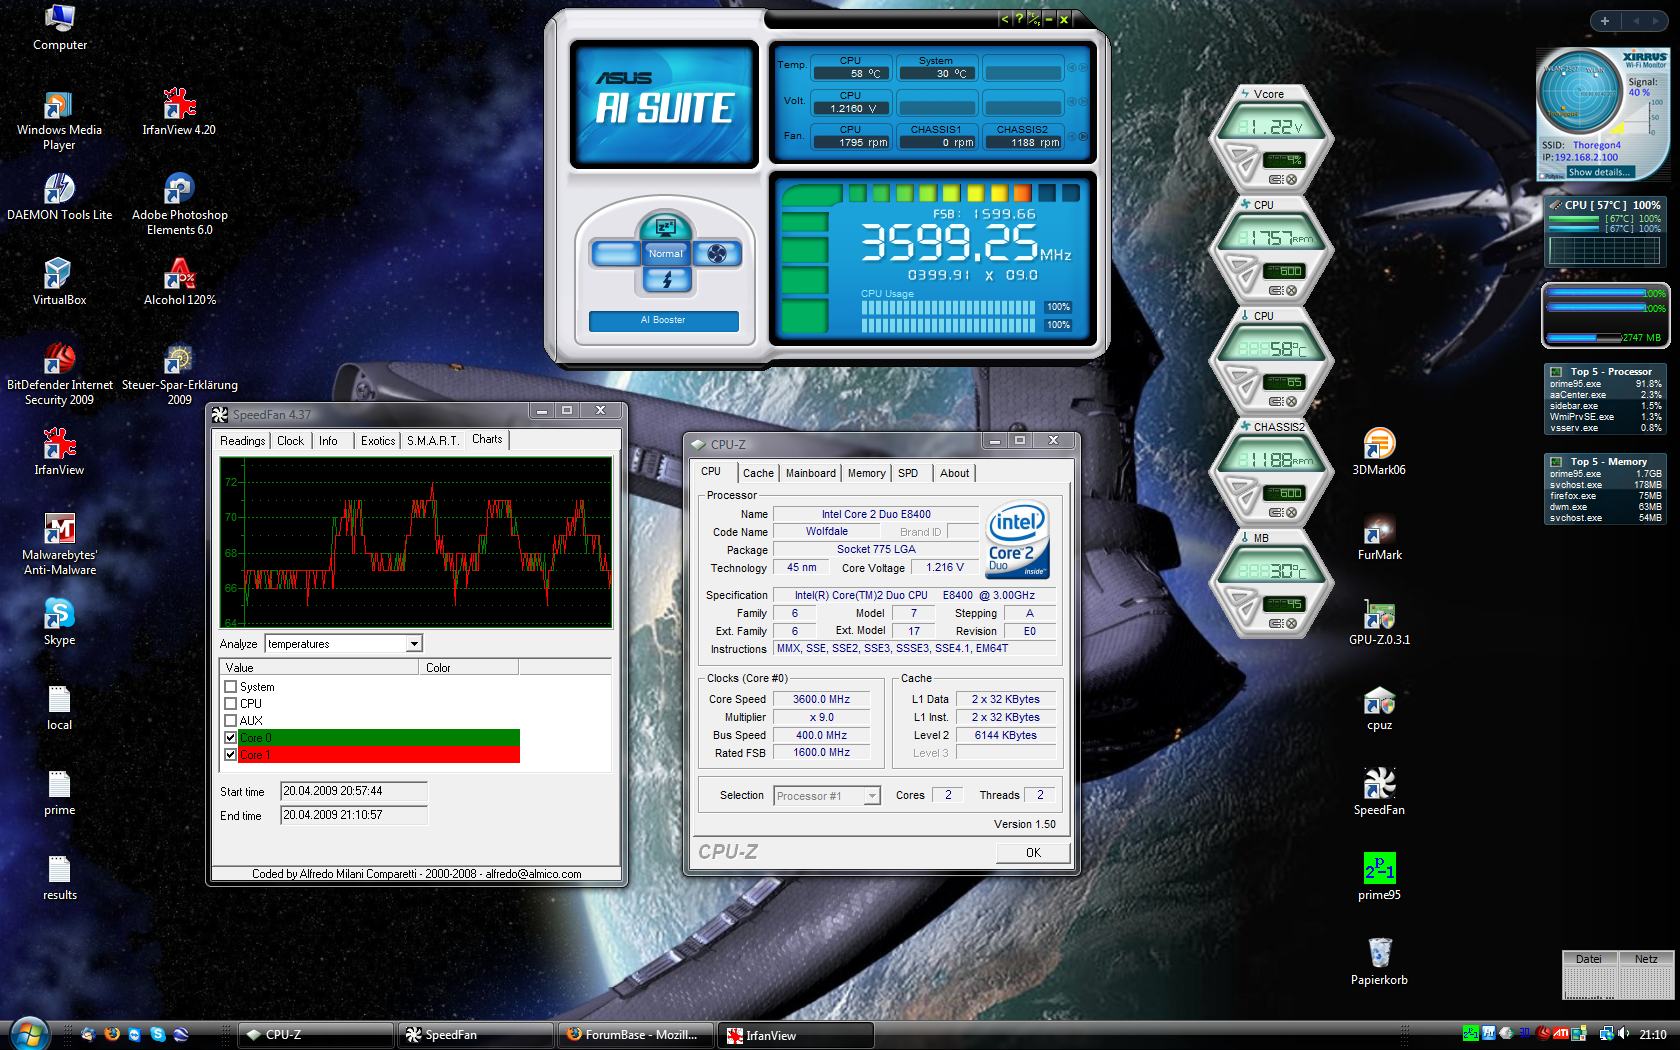The image size is (1680, 1050).
Task: Switch to the Clock tab in SpeedFan
Action: (x=291, y=441)
